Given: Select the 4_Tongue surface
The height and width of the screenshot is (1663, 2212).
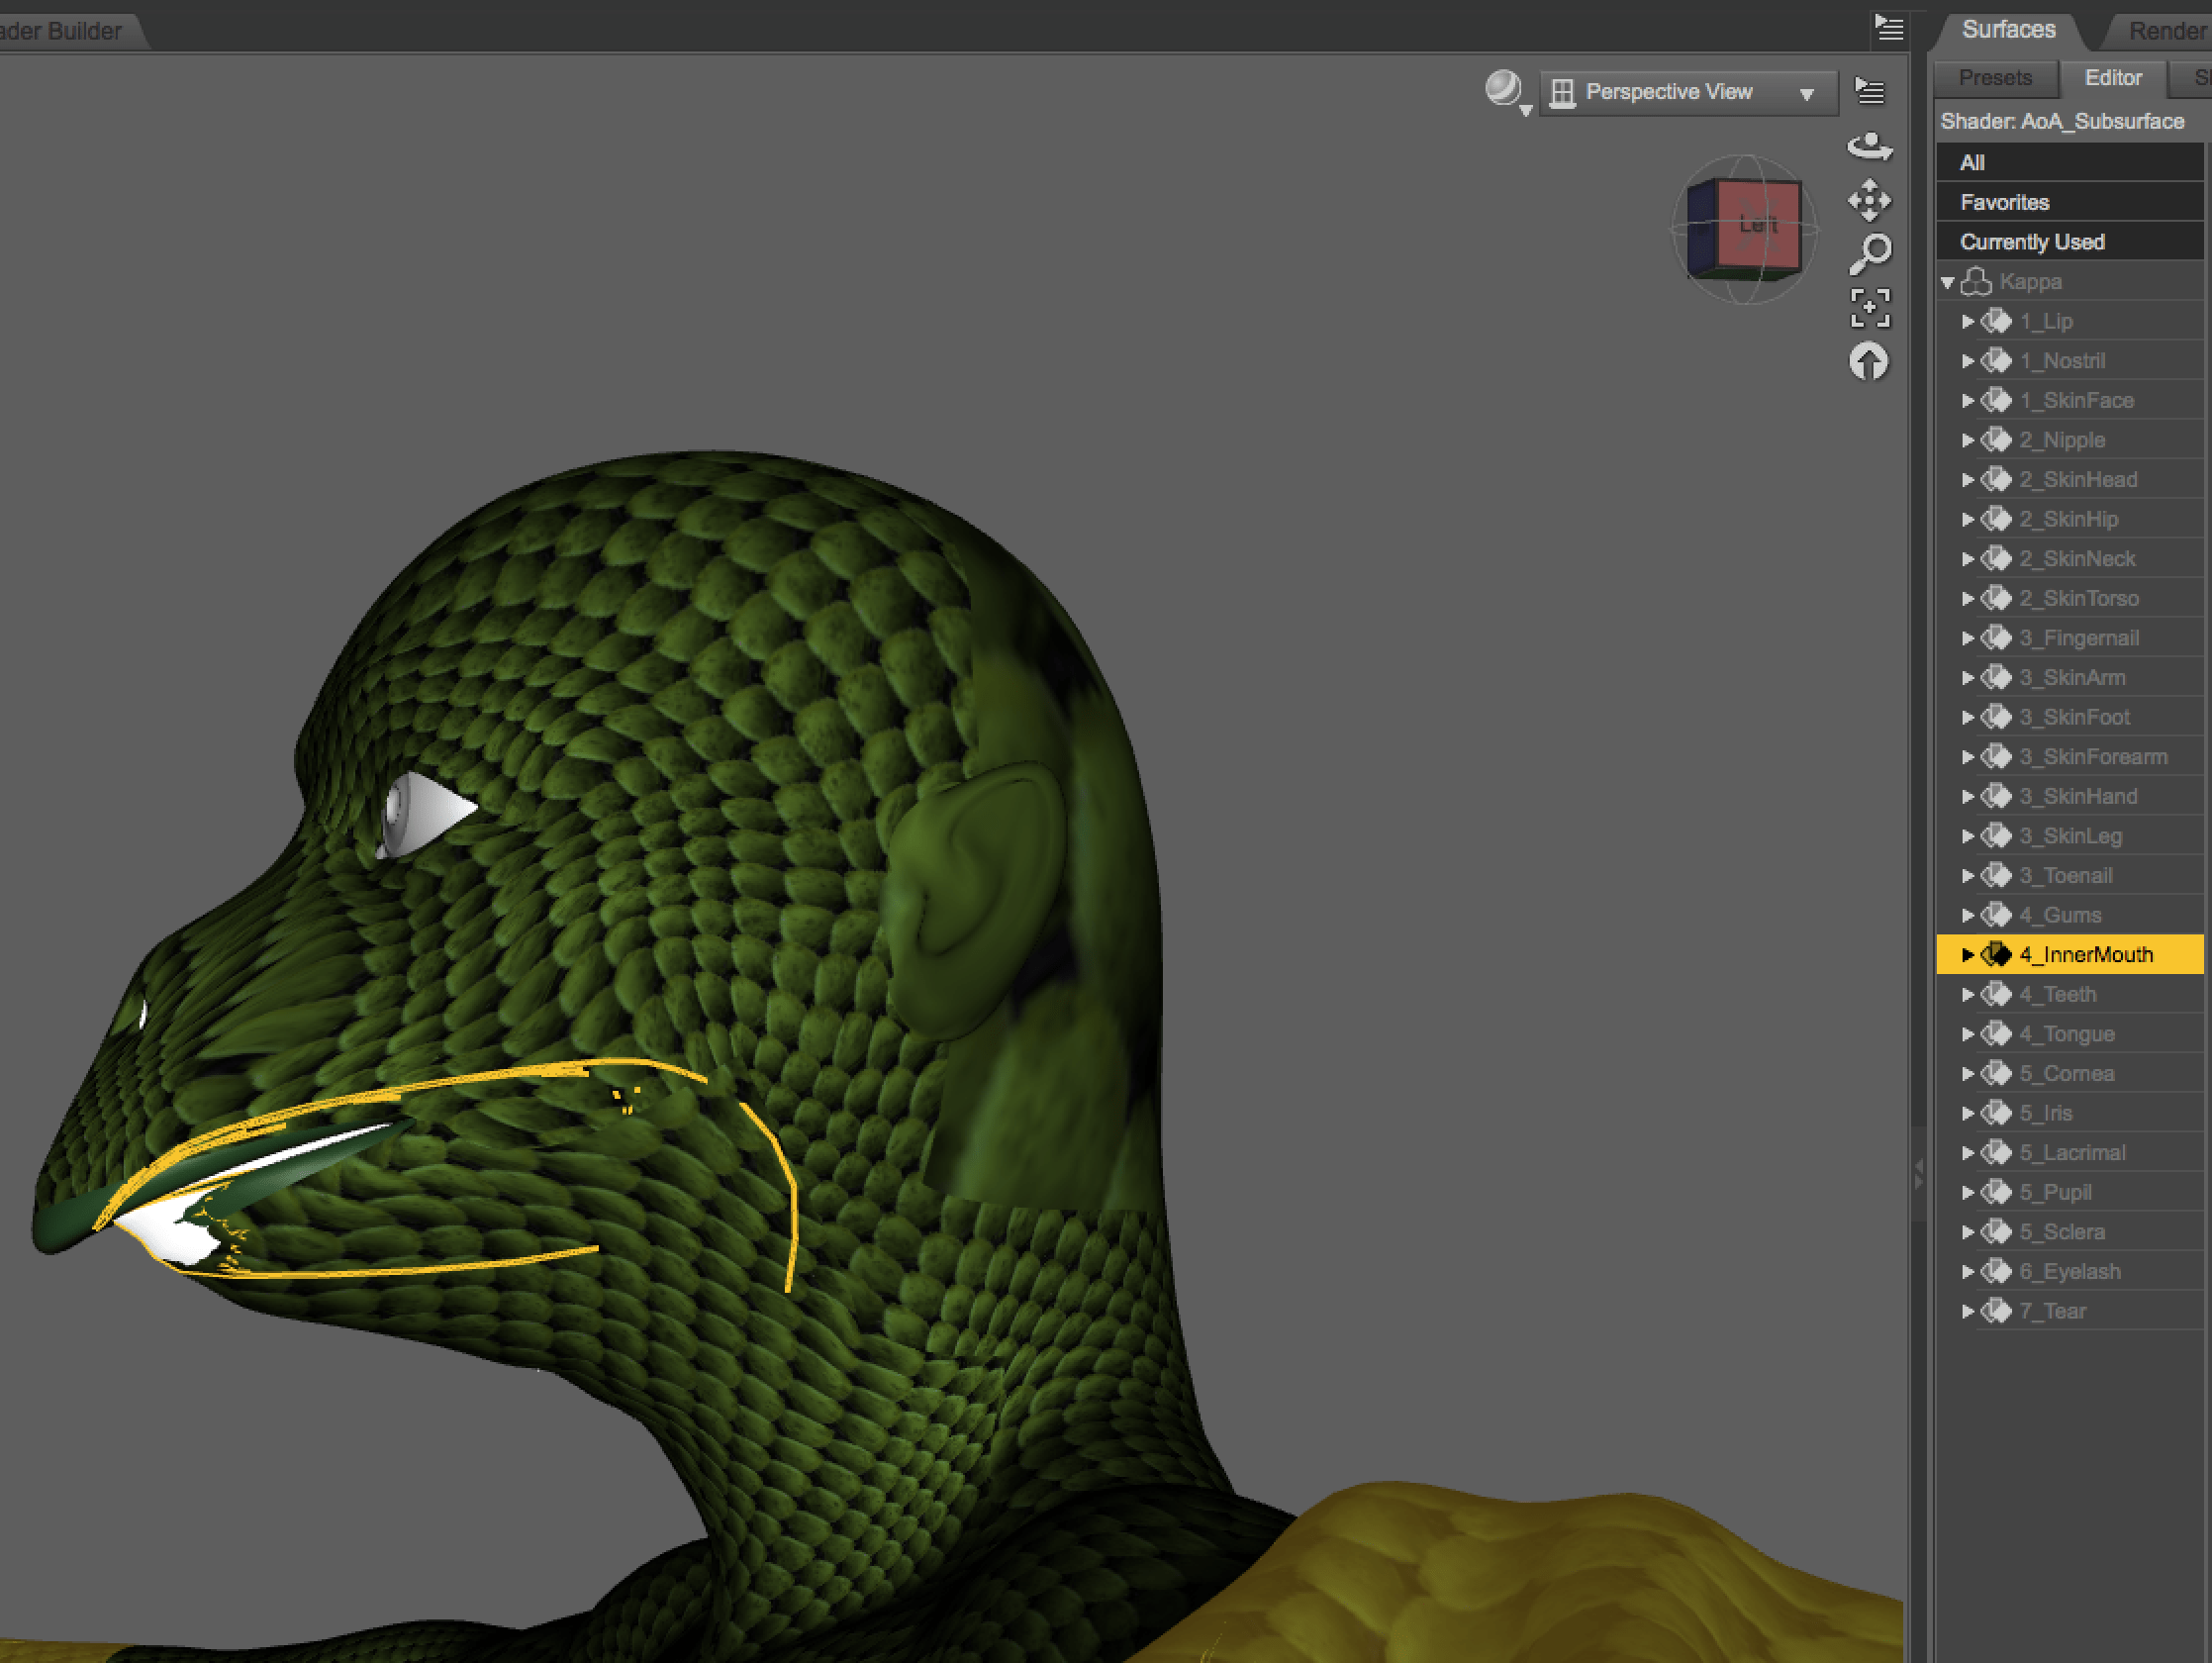Looking at the screenshot, I should tap(2066, 1034).
